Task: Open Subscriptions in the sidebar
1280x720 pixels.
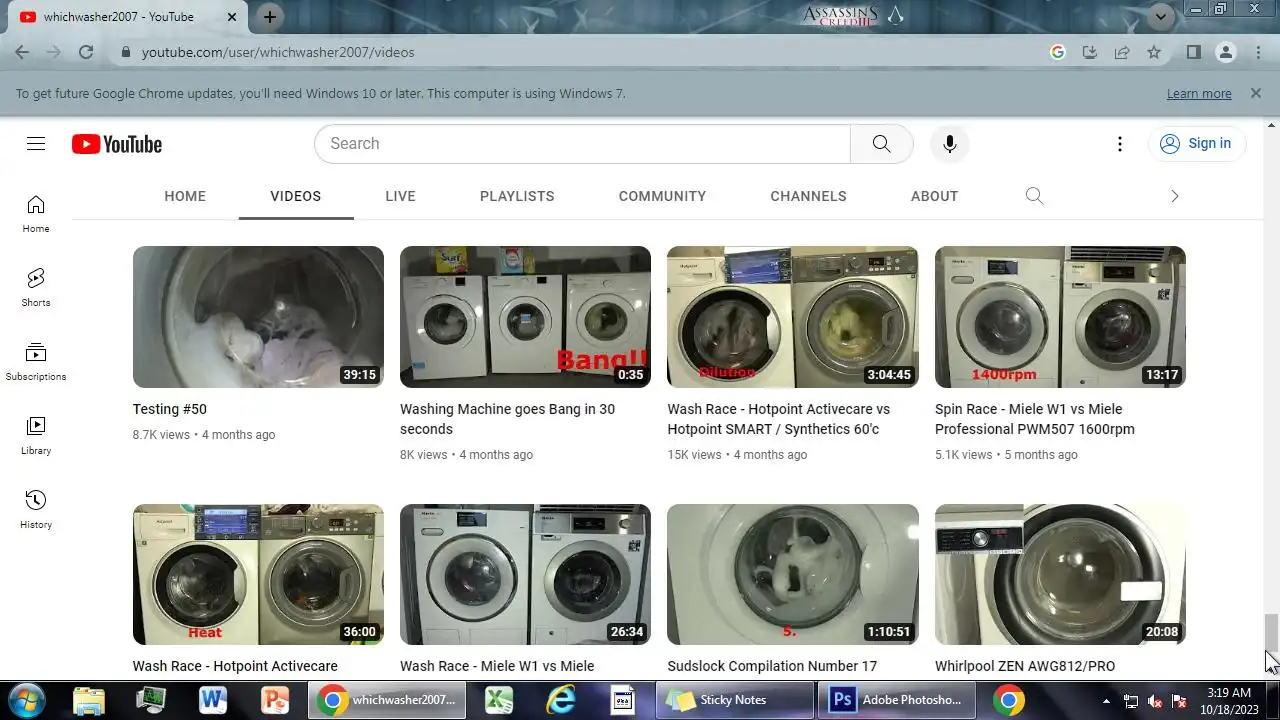Action: click(x=36, y=361)
